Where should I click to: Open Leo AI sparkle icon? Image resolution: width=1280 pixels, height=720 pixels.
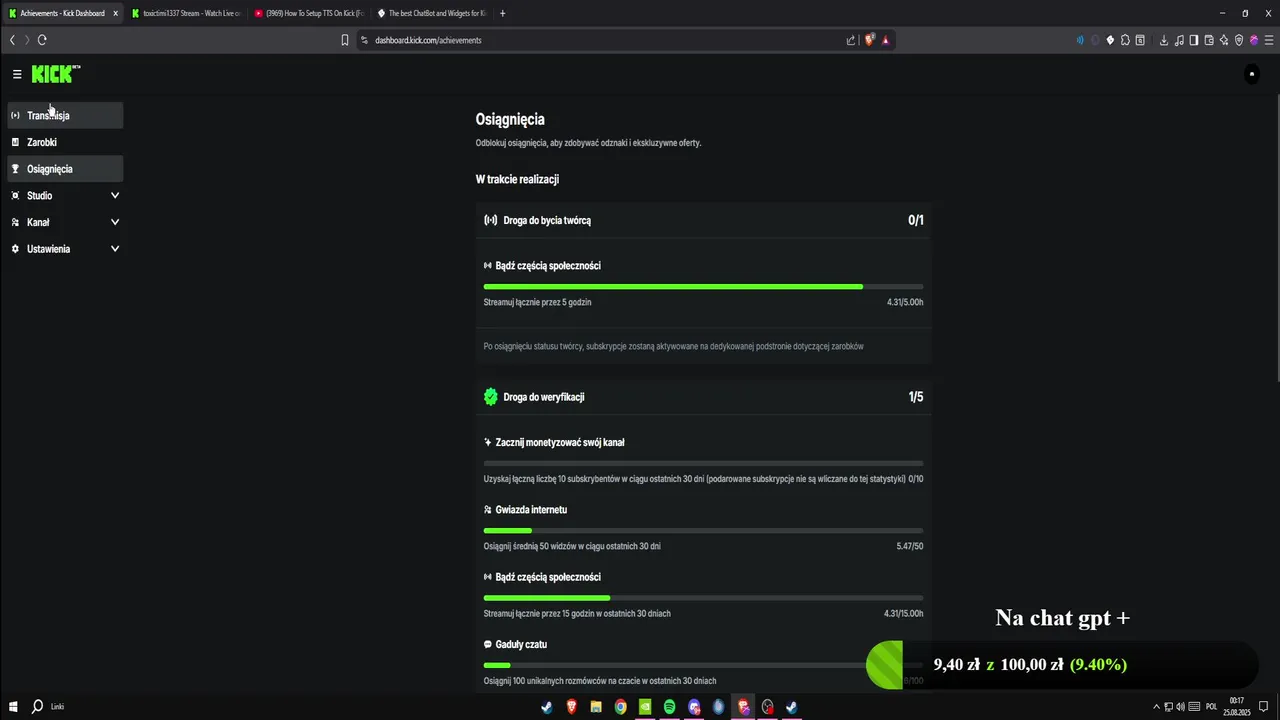pos(1224,40)
